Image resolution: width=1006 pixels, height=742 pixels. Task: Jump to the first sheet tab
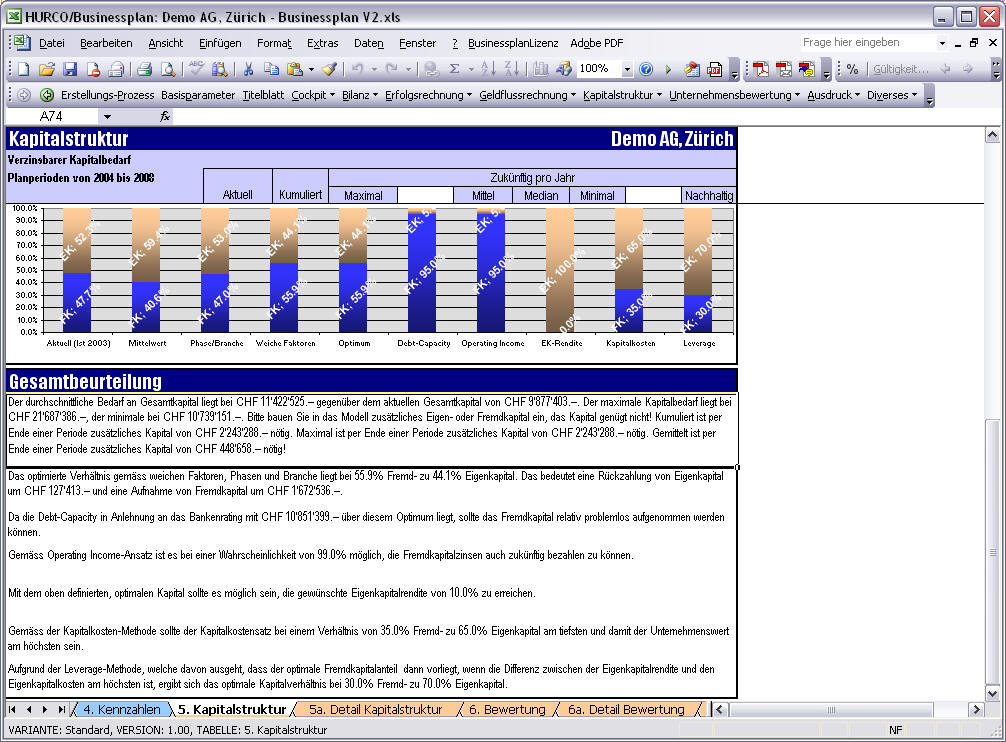[12, 709]
